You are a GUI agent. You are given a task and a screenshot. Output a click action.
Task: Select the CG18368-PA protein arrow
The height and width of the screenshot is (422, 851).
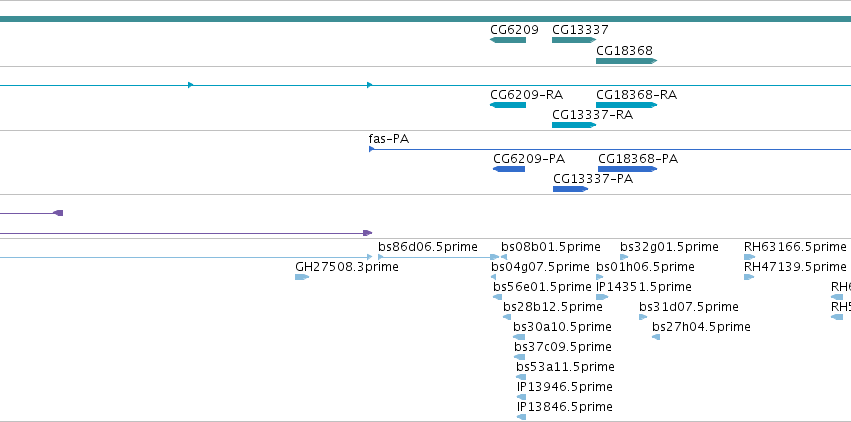coord(627,169)
